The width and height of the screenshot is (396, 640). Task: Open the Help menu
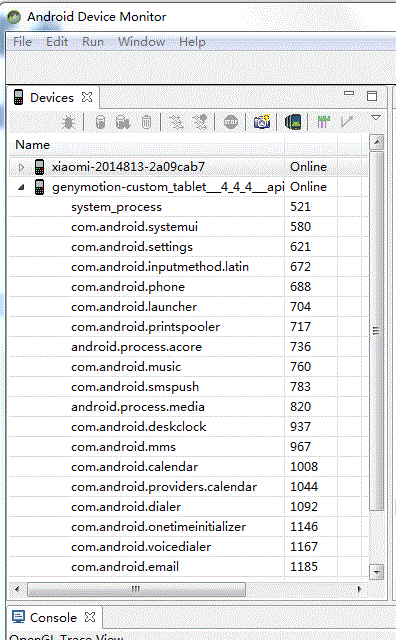click(192, 42)
